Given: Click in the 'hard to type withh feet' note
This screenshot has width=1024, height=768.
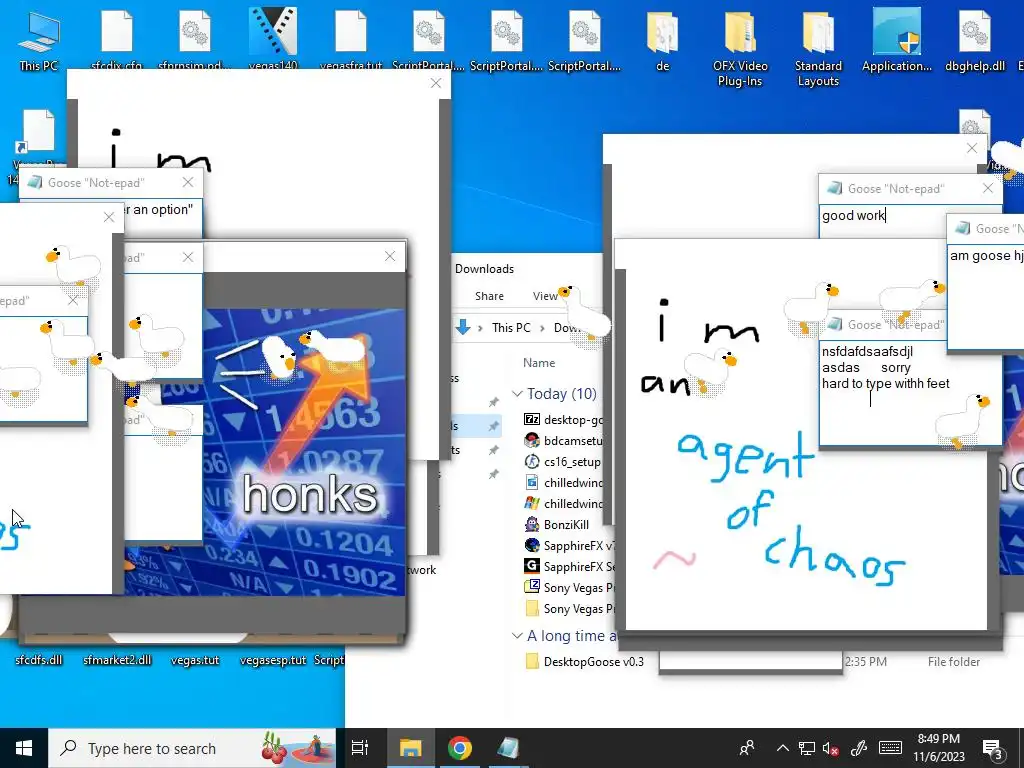Looking at the screenshot, I should click(886, 383).
